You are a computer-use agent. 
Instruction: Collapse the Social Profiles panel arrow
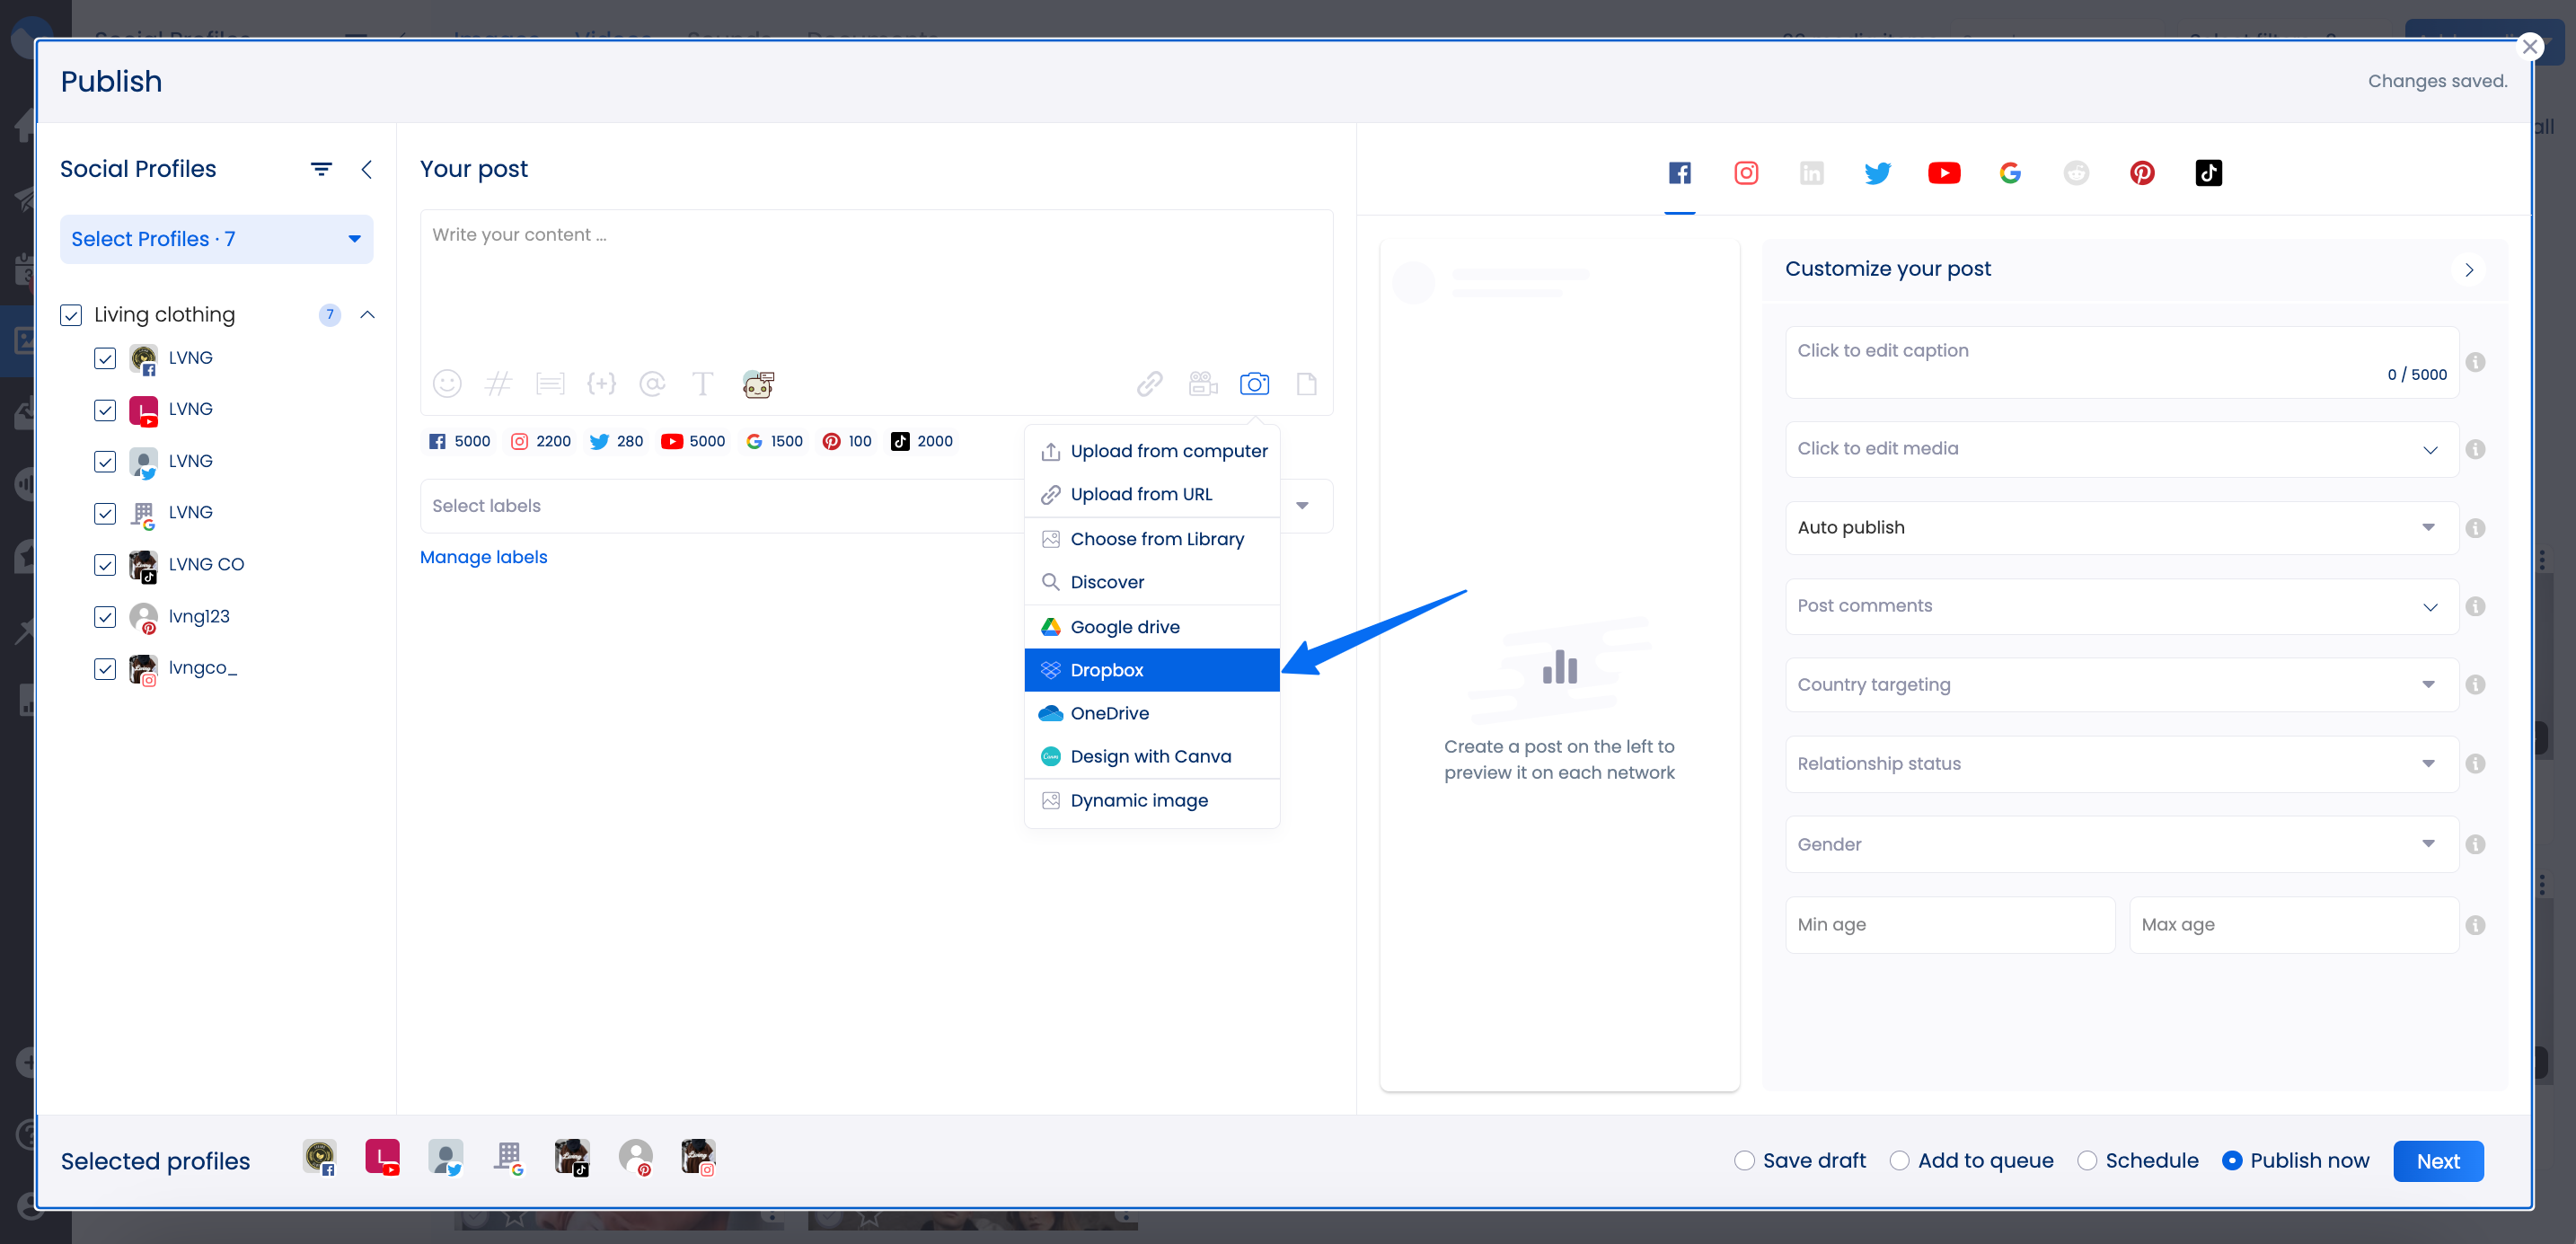367,169
